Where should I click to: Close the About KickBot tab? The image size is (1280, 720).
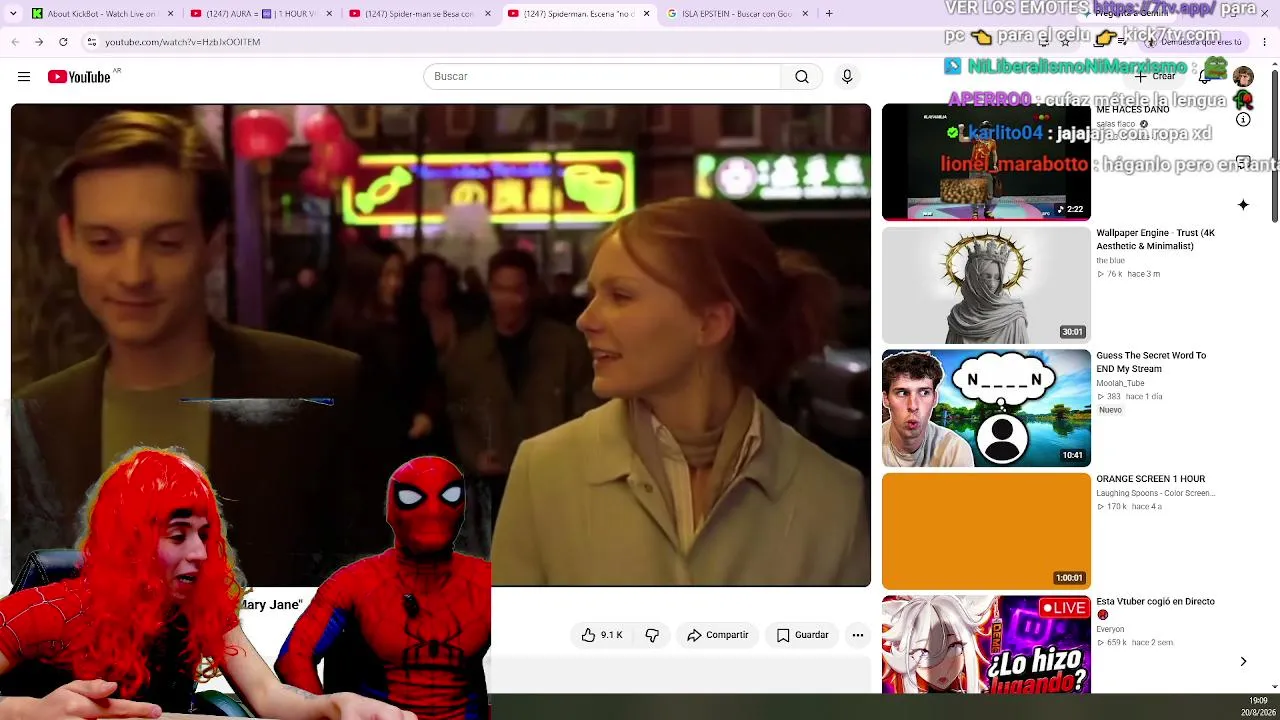pyautogui.click(x=171, y=14)
